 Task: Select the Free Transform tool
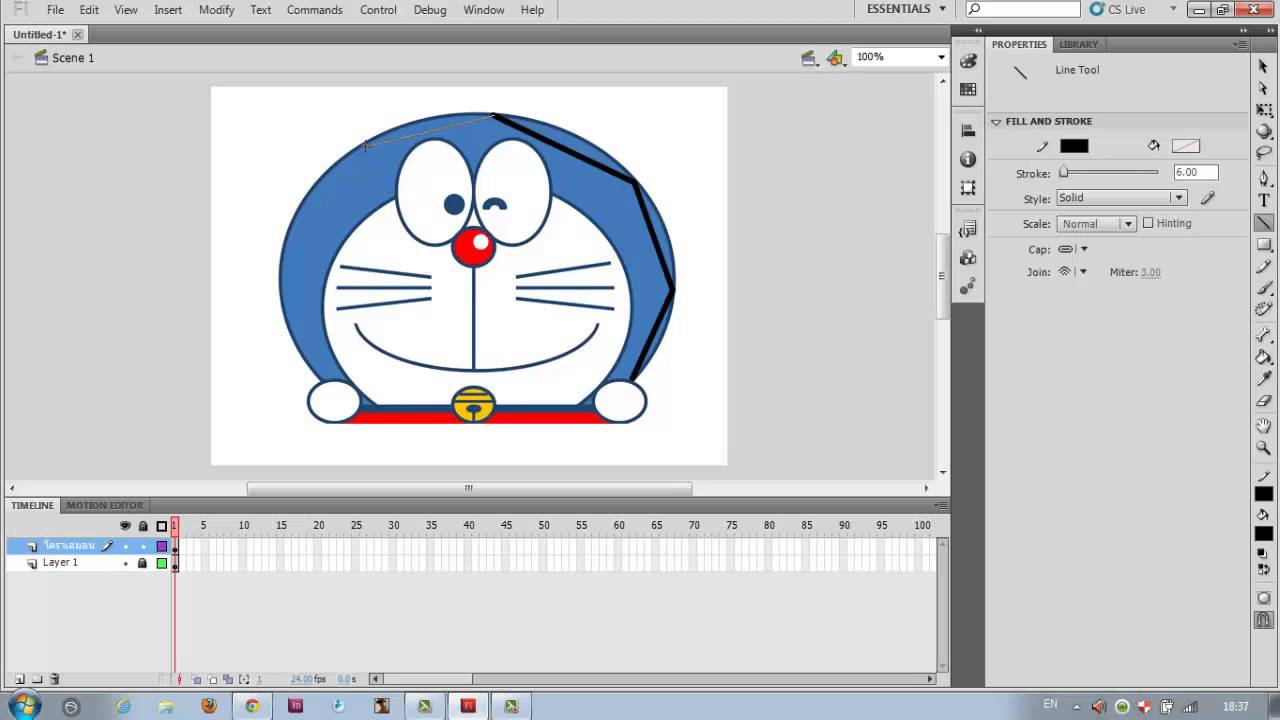point(1264,110)
